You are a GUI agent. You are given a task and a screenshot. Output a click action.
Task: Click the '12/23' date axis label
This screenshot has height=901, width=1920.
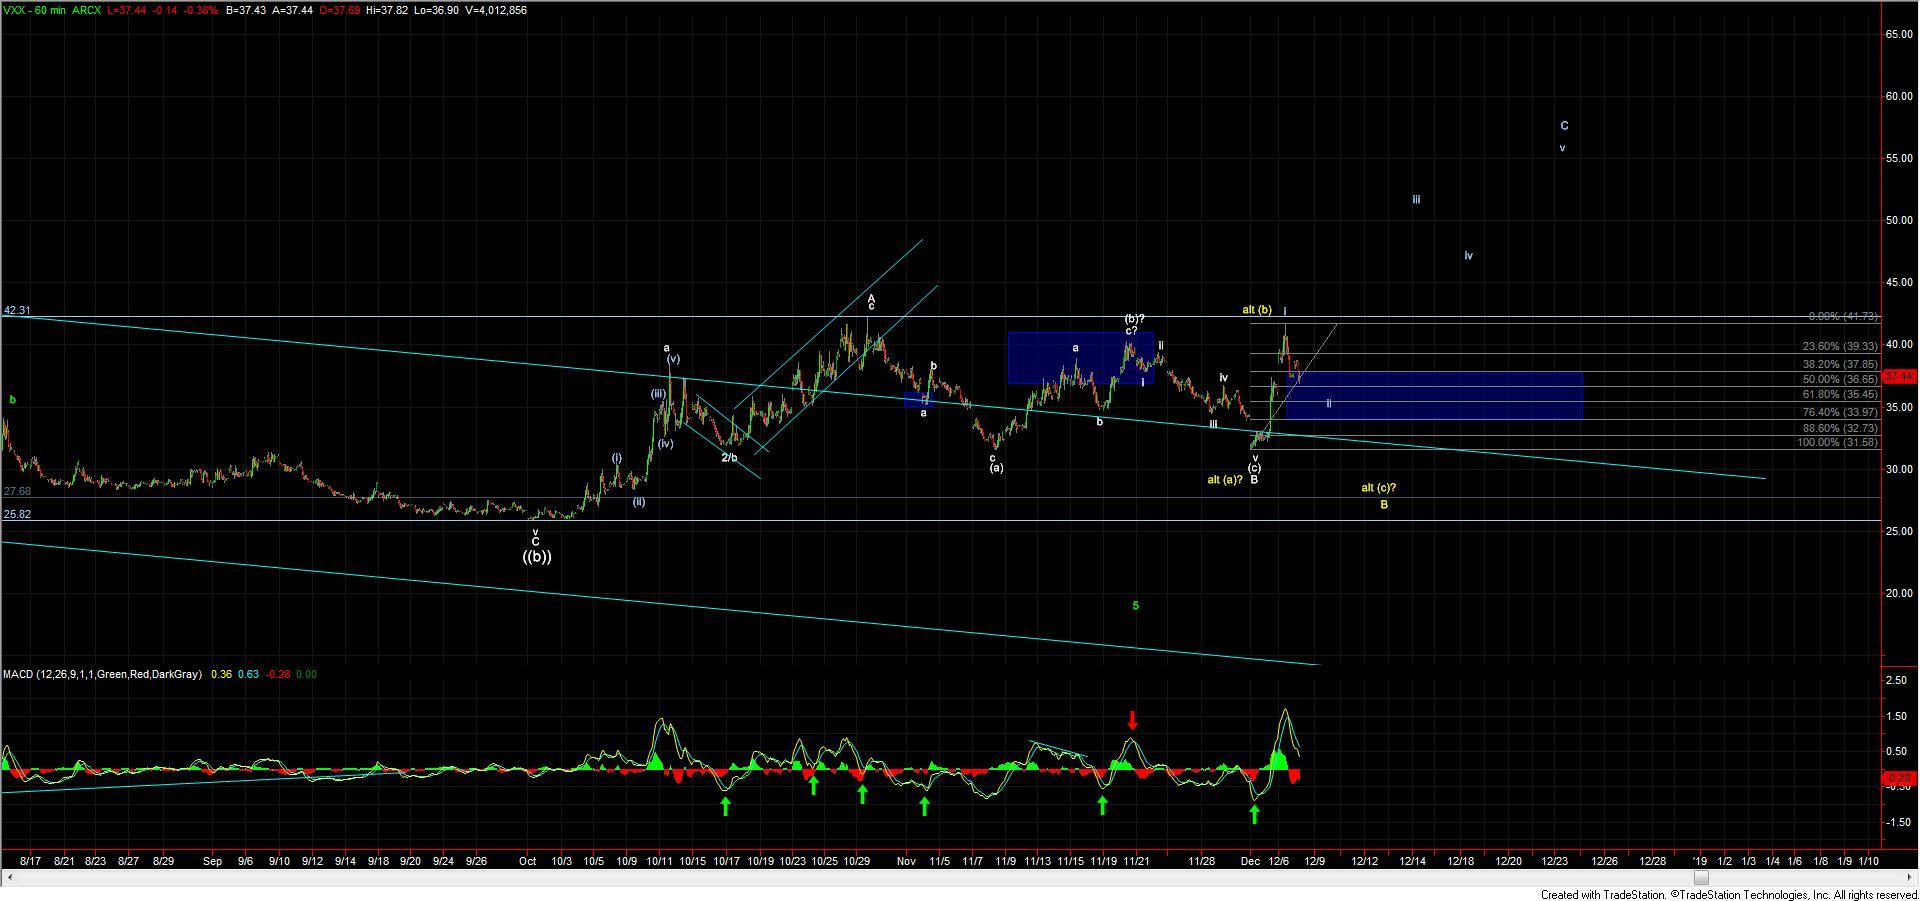coord(1554,861)
